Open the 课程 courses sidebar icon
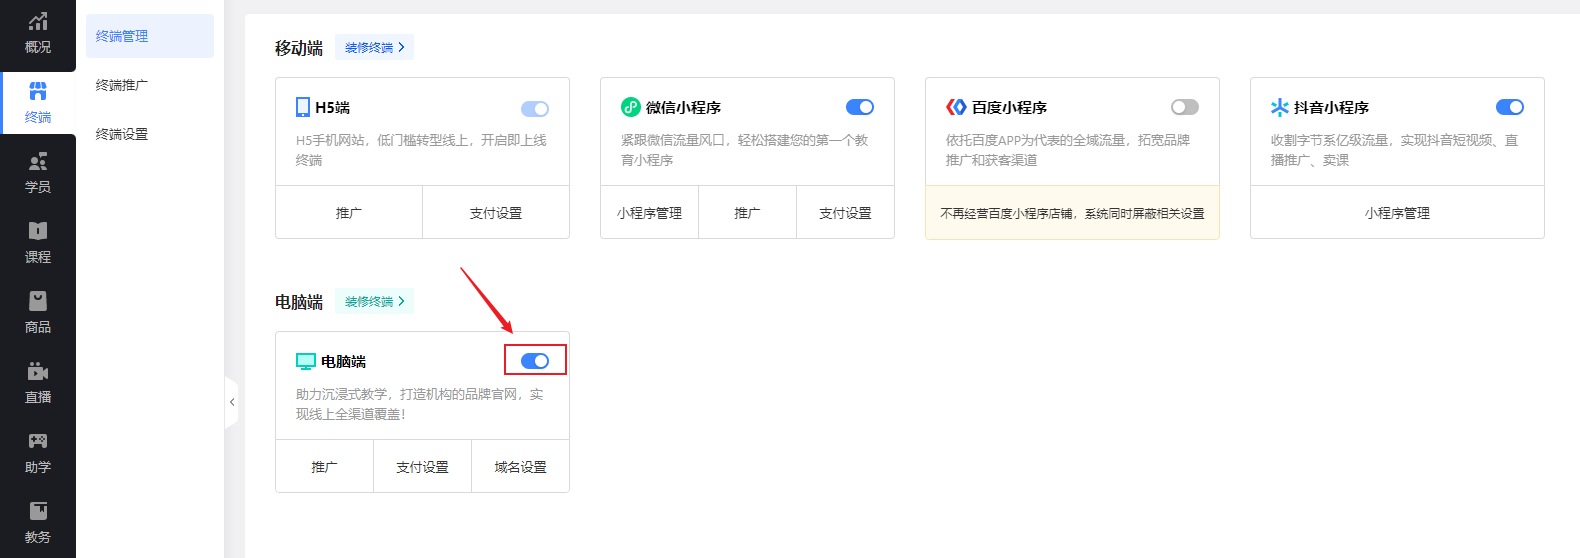 point(38,243)
